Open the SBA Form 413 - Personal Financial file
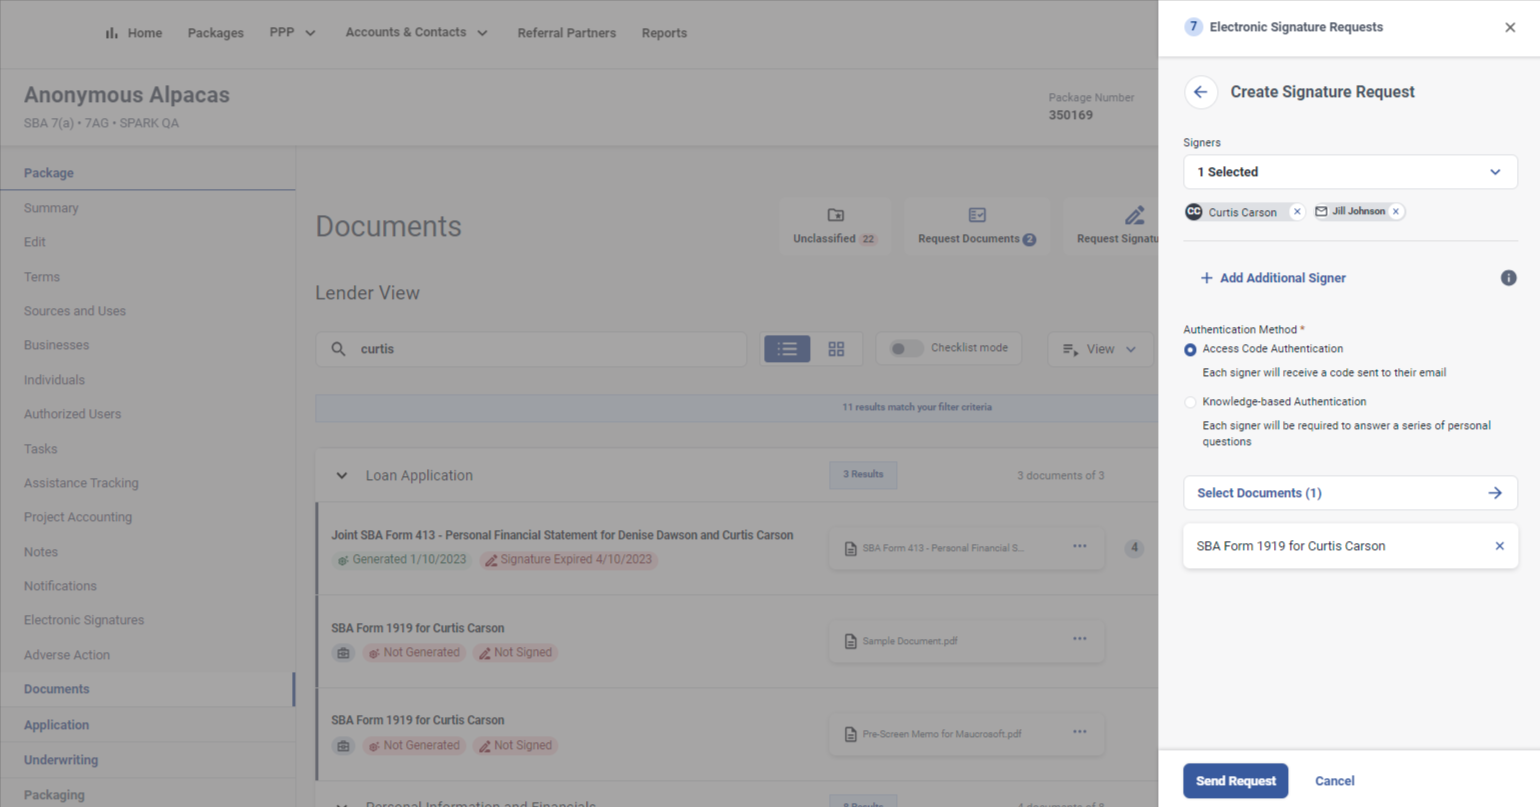This screenshot has height=807, width=1540. coord(943,548)
